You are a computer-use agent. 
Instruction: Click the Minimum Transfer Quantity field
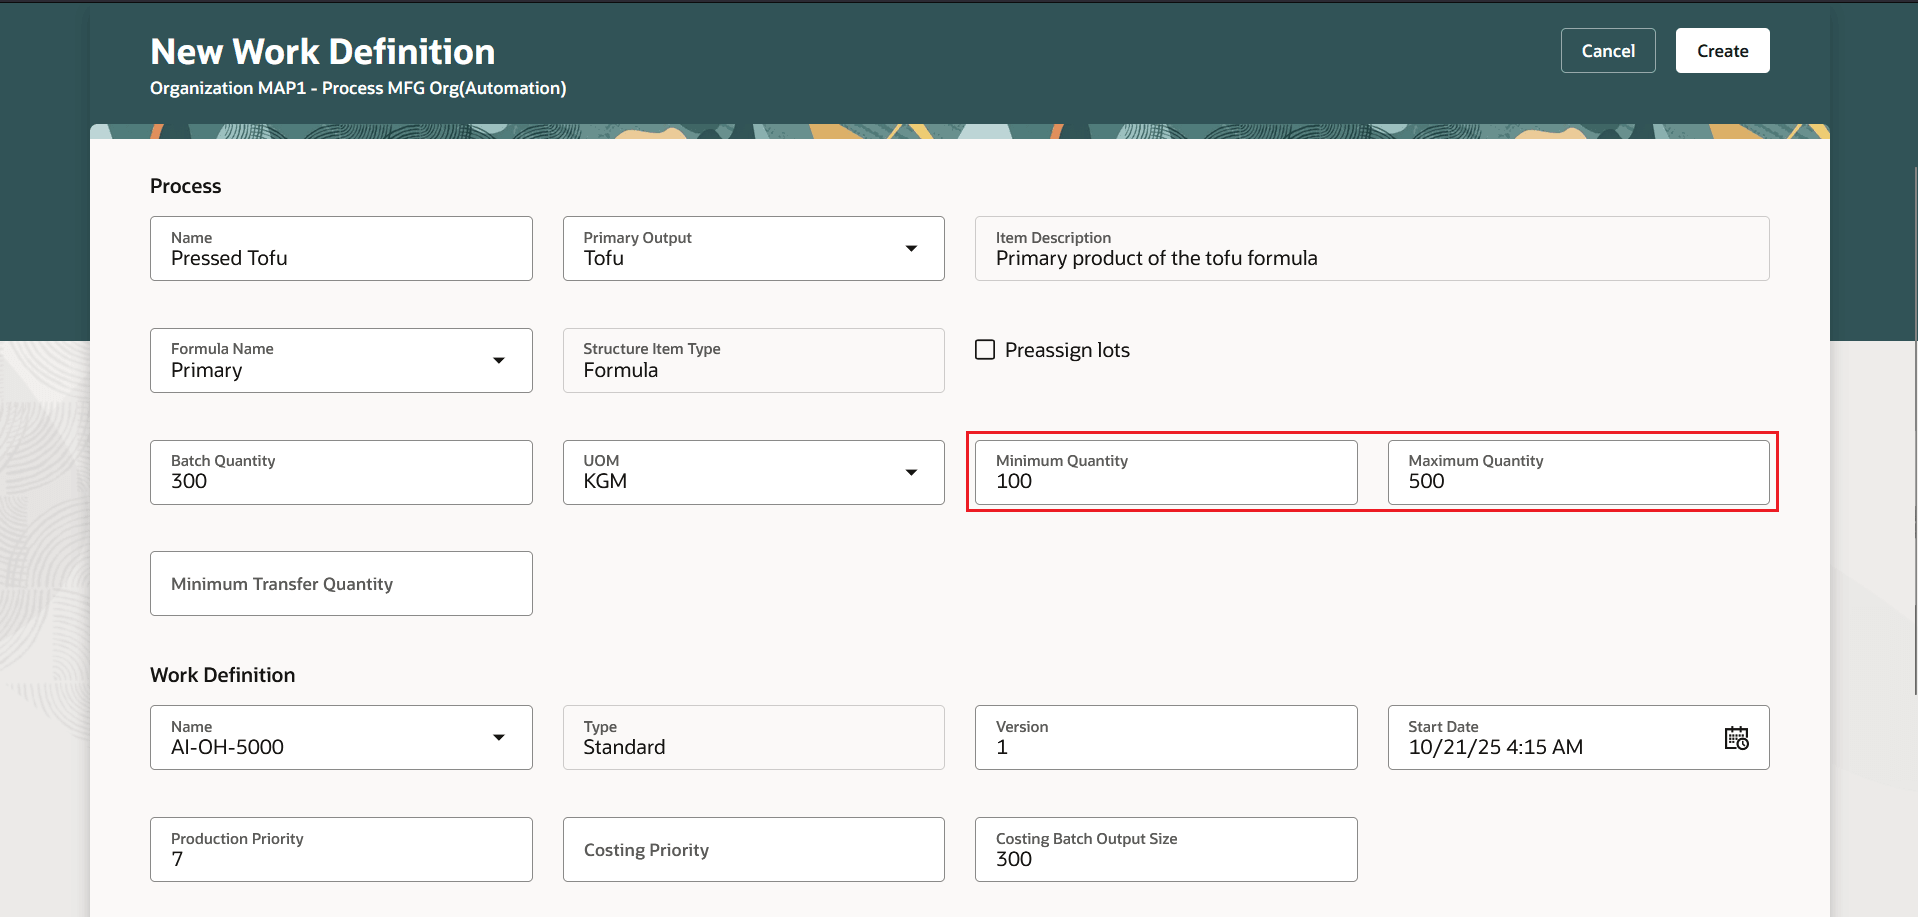coord(340,584)
